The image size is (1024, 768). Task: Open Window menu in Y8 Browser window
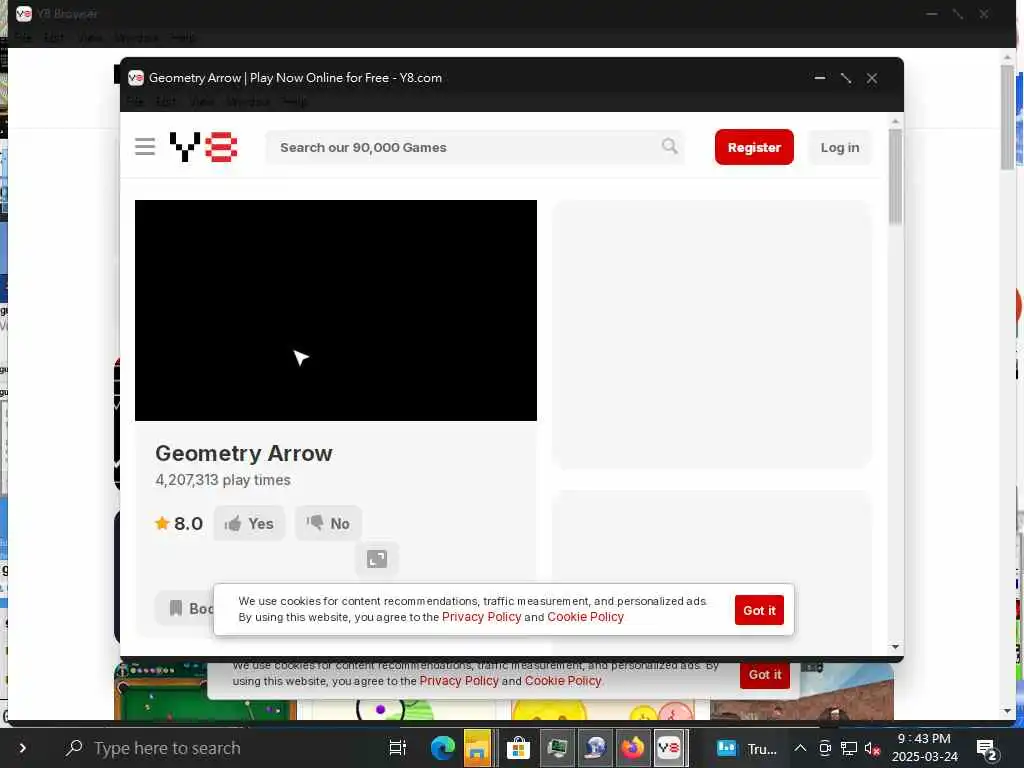pos(136,37)
